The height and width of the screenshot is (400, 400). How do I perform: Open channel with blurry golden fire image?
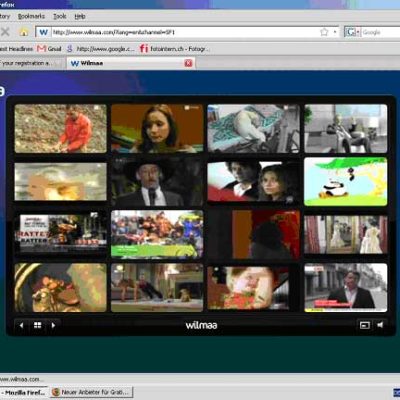click(x=60, y=182)
